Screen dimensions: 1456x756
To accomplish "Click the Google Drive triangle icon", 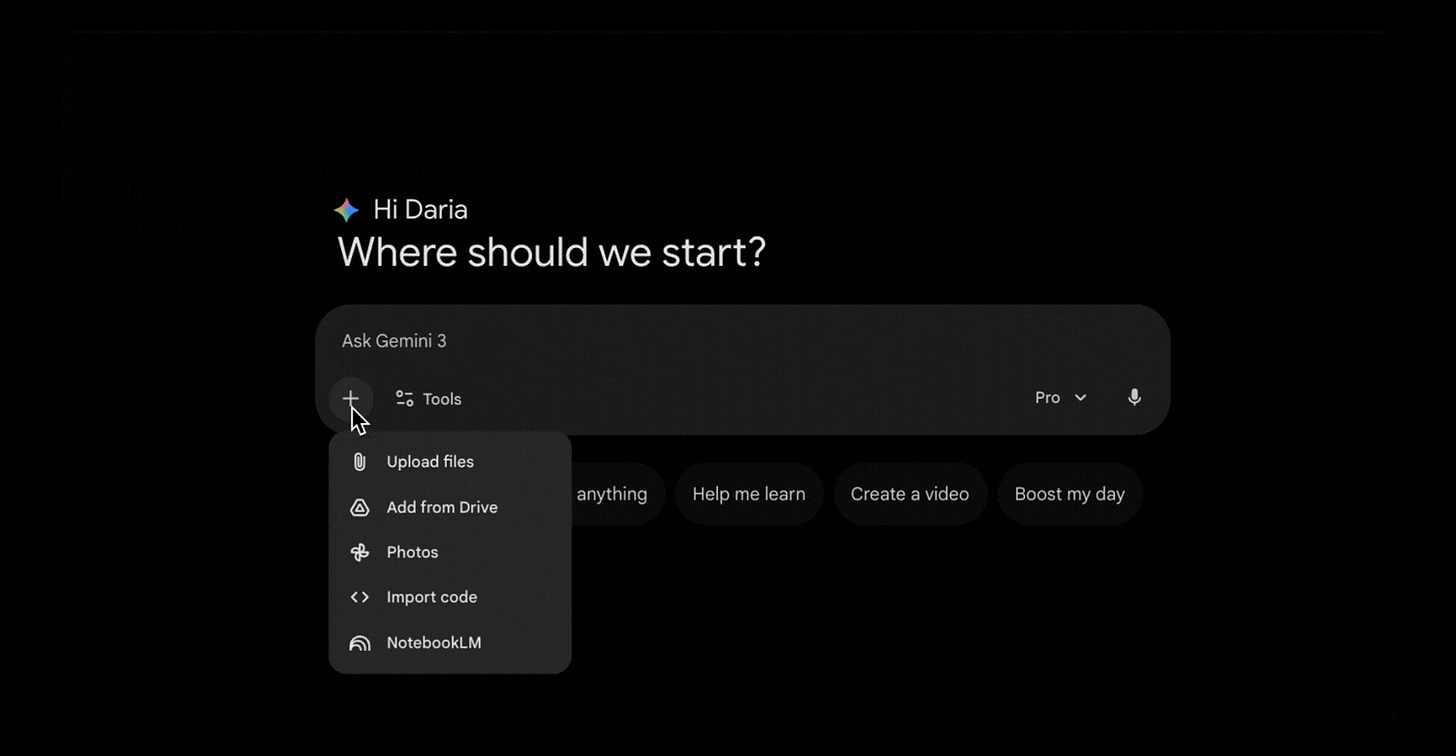I will [x=360, y=507].
